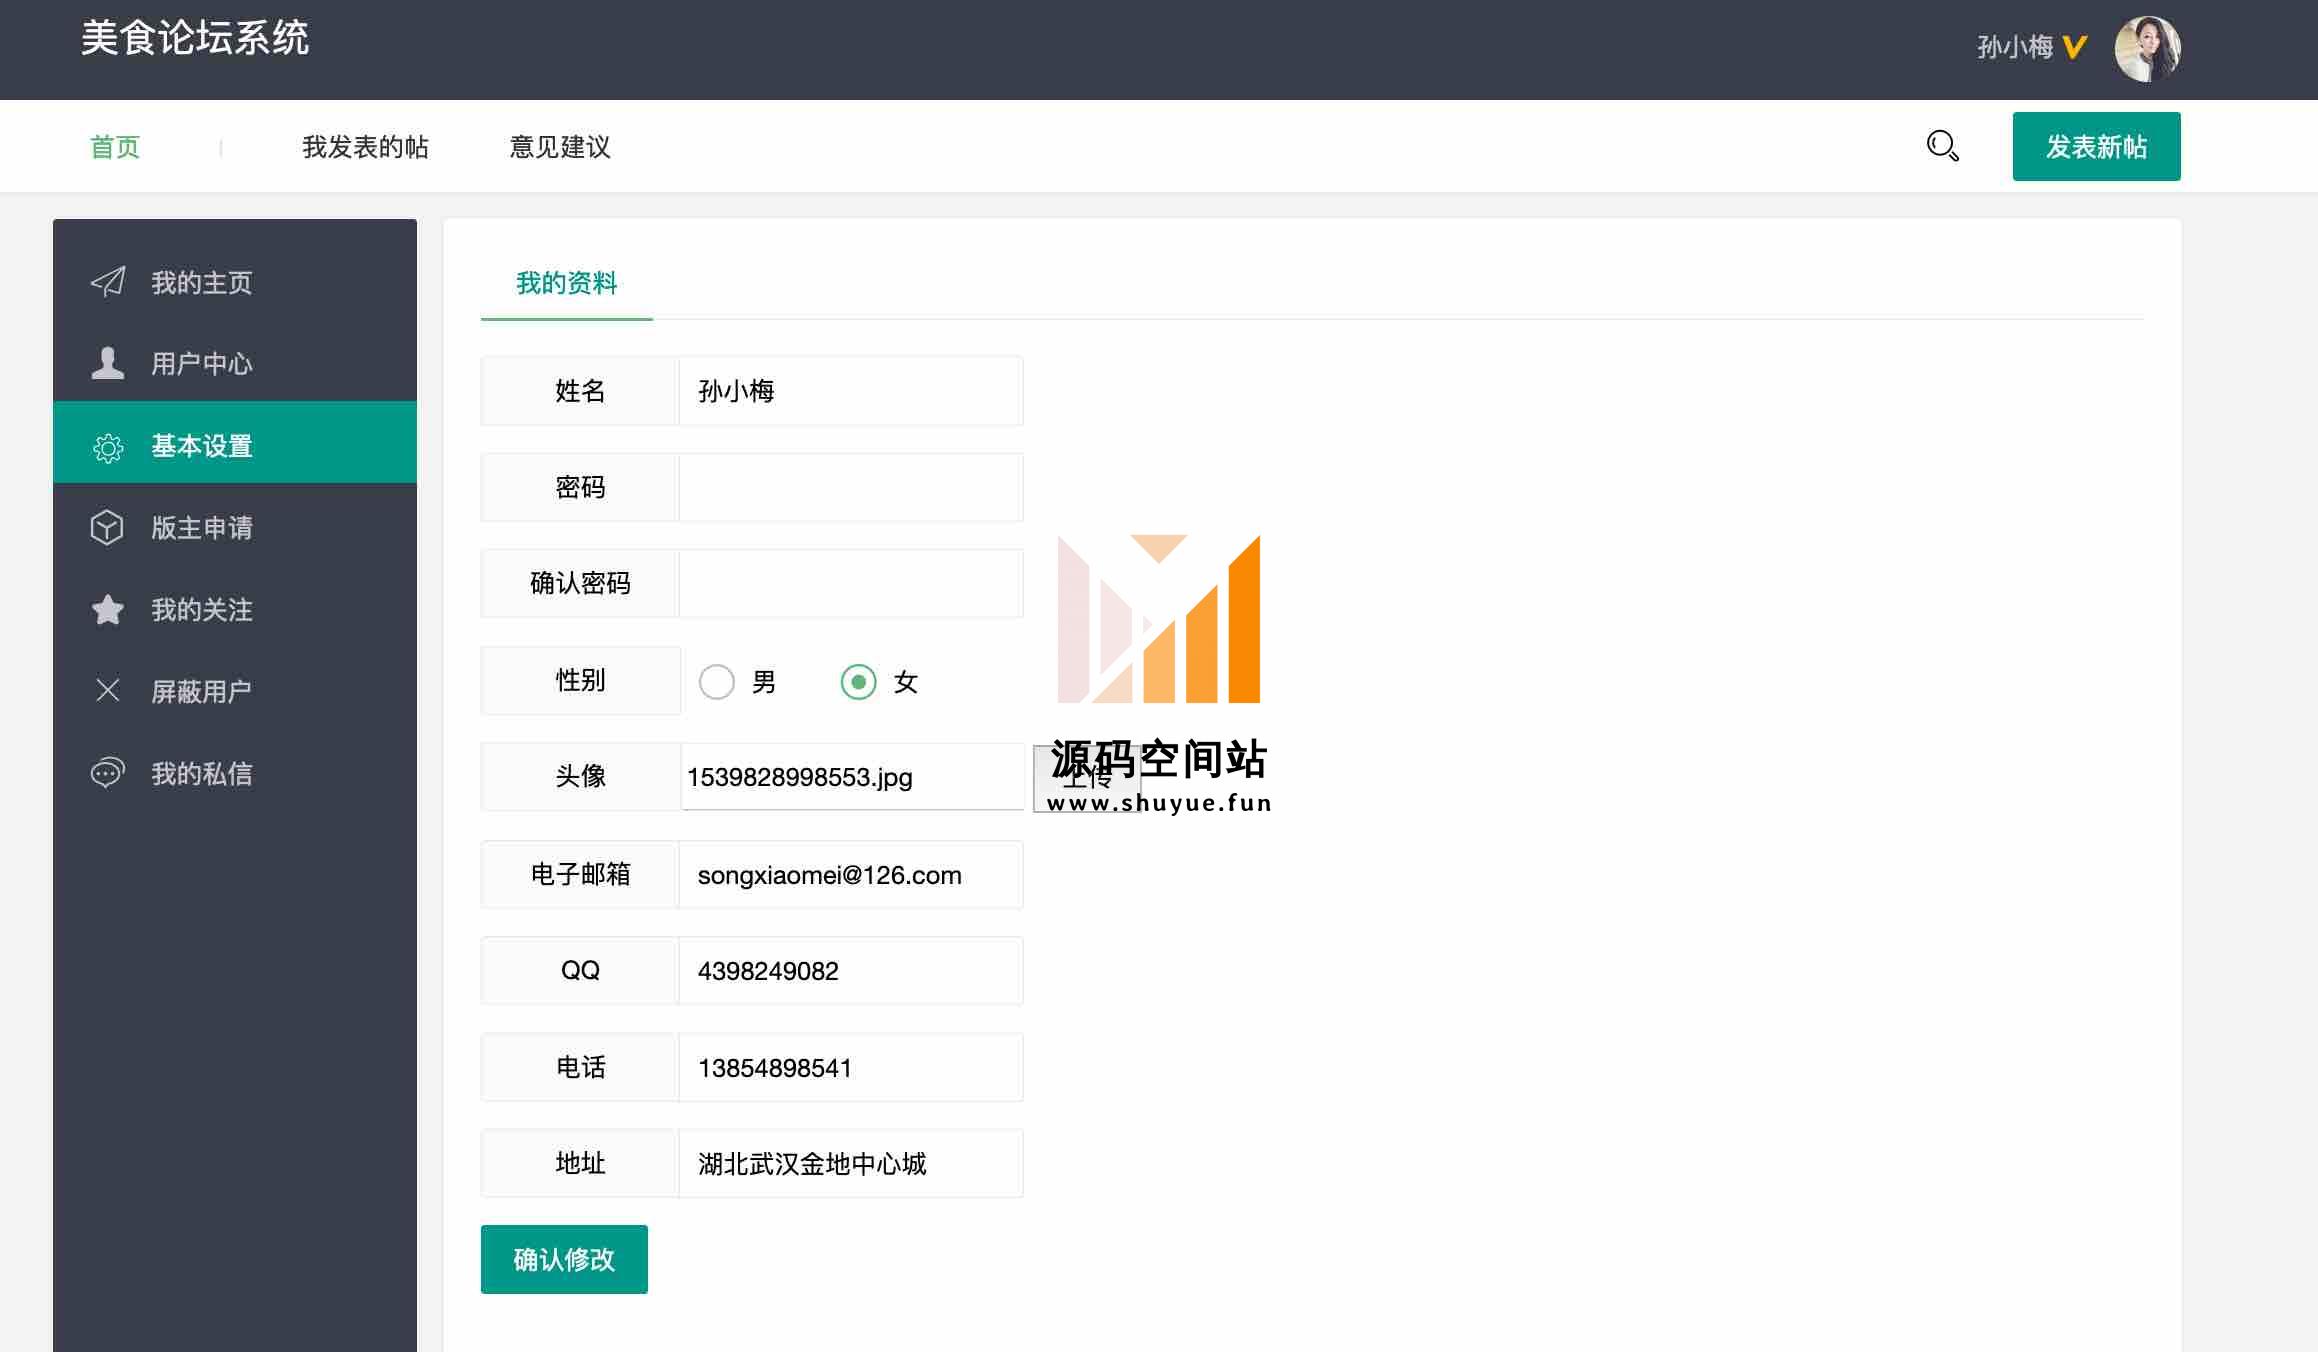
Task: Open 我发表的帖 navigation item
Action: (365, 147)
